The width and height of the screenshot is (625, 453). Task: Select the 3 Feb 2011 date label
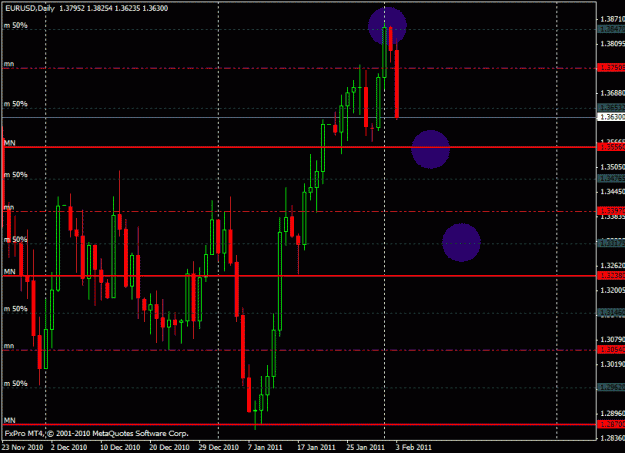click(x=413, y=447)
